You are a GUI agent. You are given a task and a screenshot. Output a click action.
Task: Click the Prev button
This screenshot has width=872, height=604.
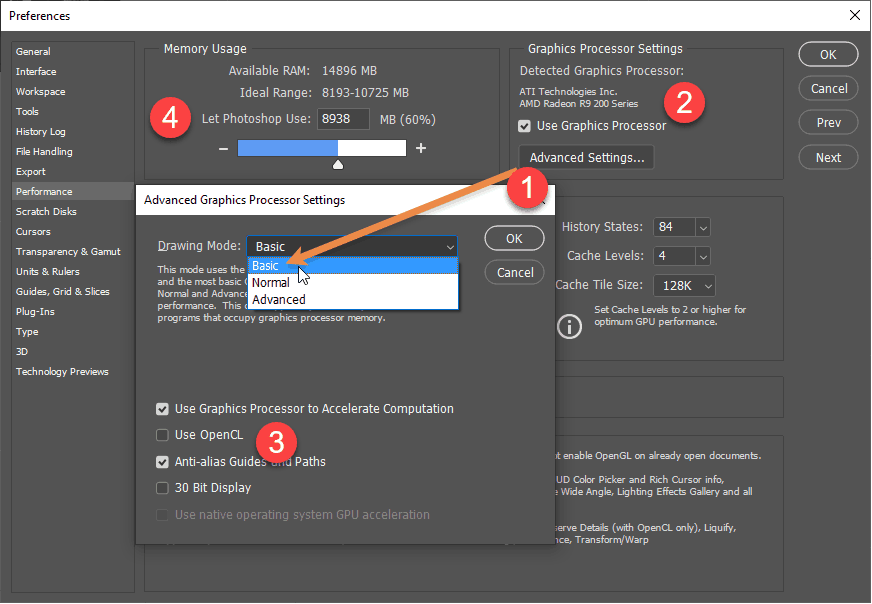[828, 123]
